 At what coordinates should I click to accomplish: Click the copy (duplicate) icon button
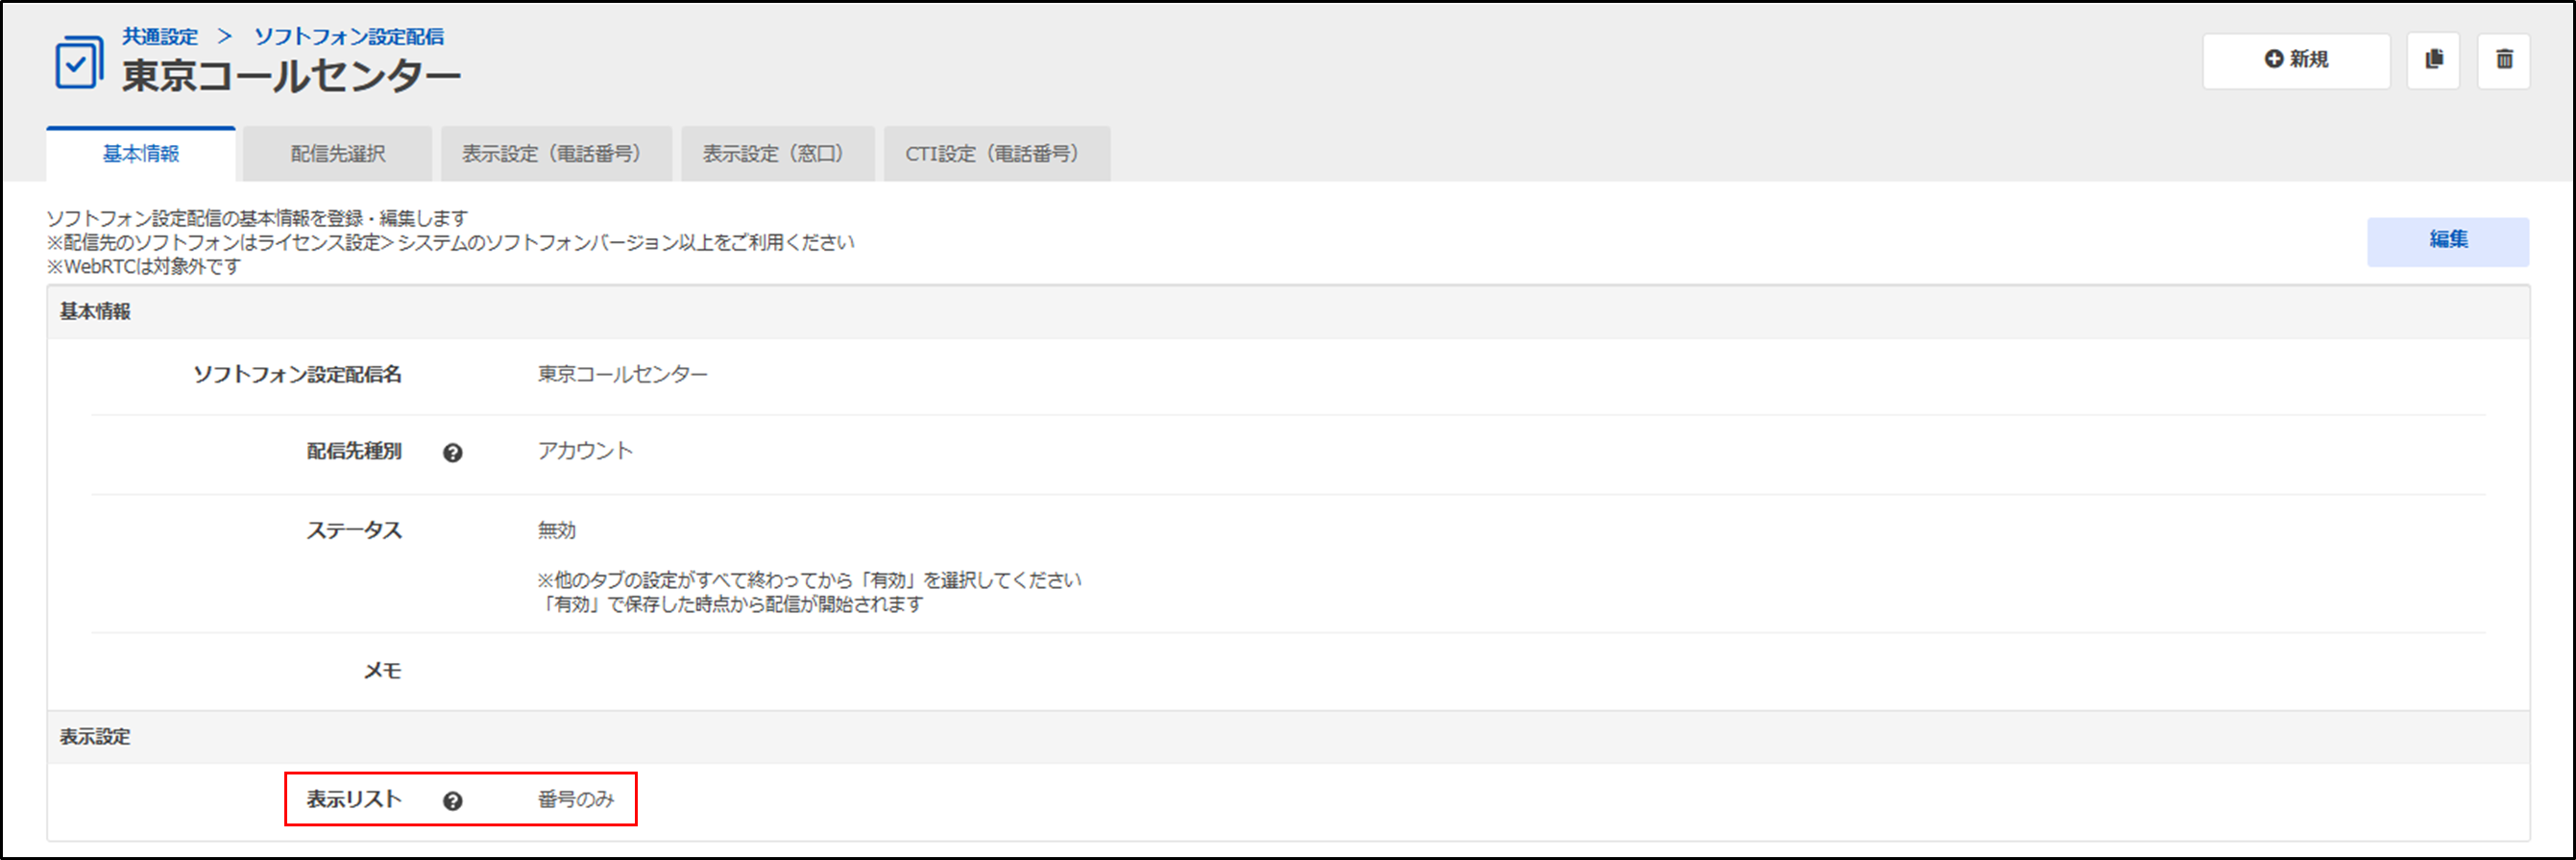tap(2433, 60)
